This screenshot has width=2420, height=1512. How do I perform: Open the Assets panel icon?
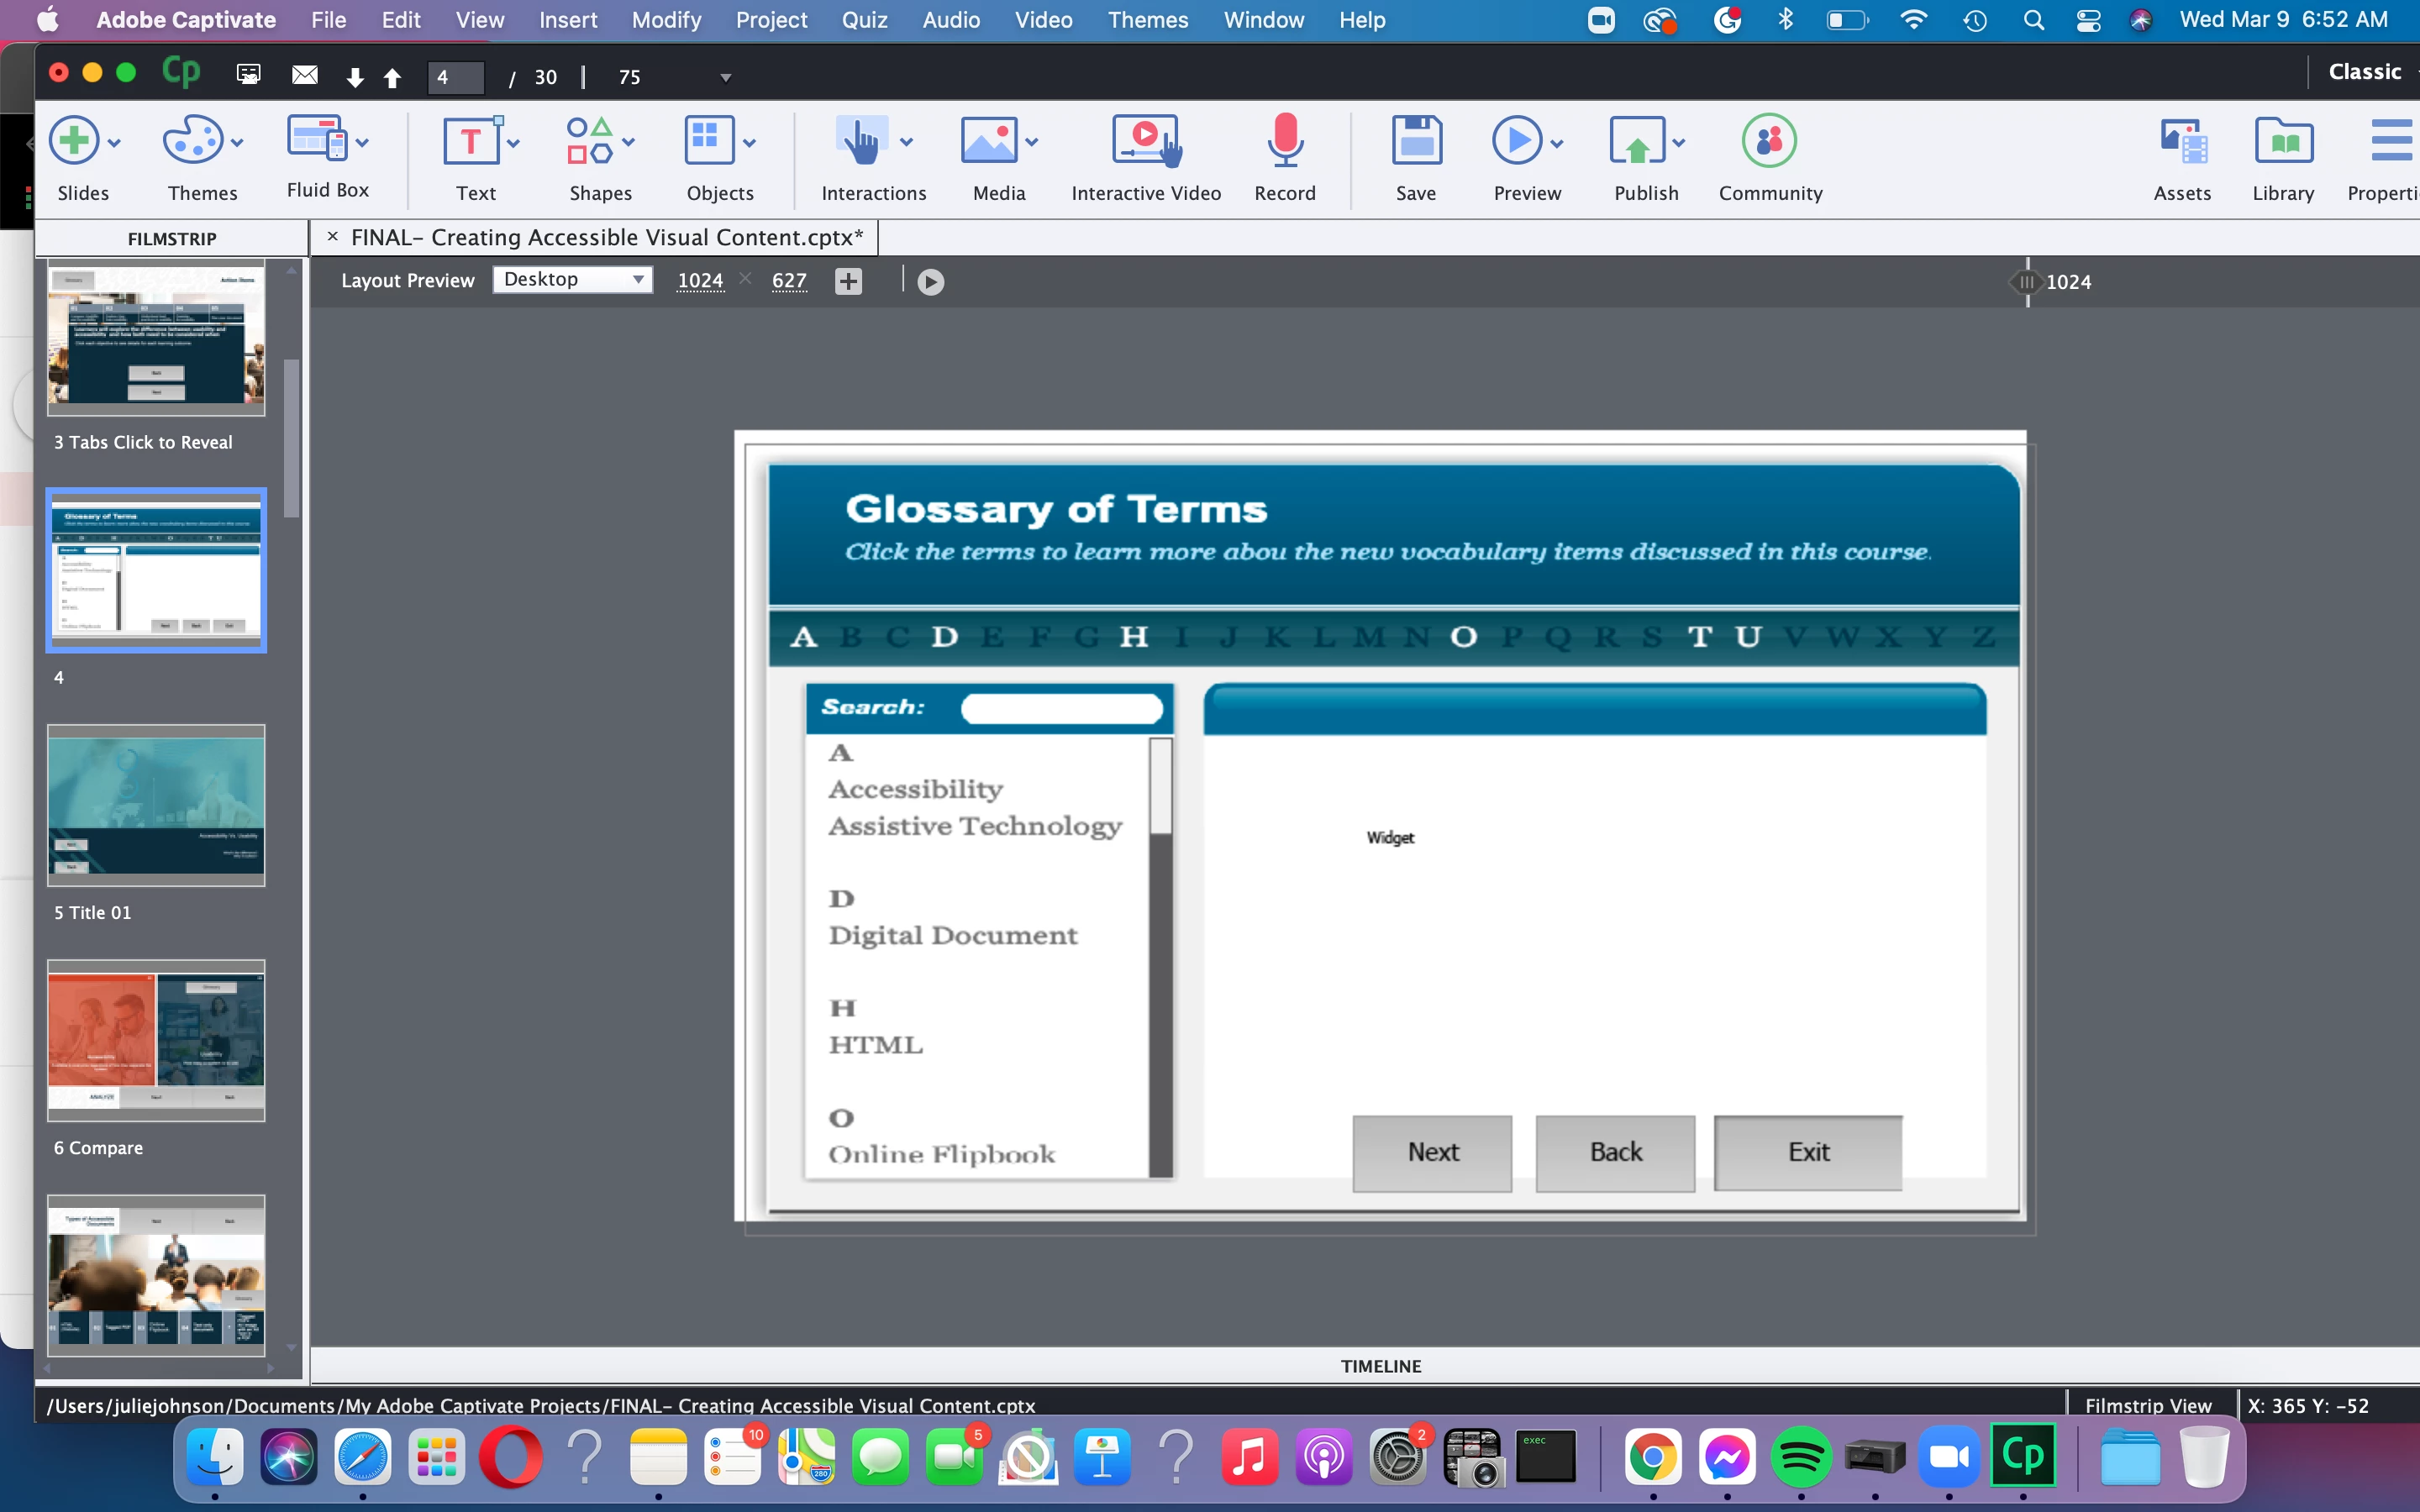(2182, 141)
